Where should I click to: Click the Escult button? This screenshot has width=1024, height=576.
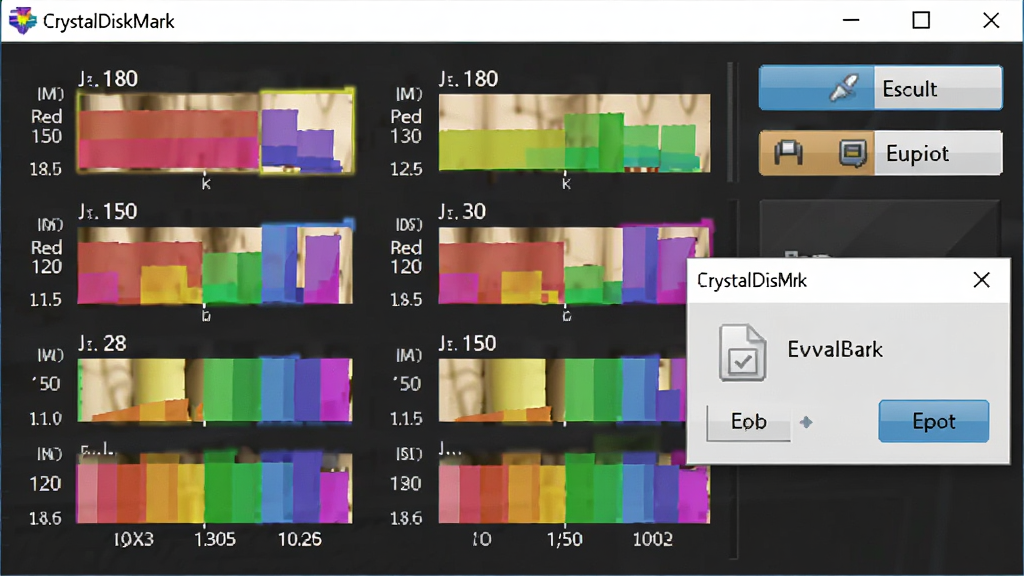(880, 88)
